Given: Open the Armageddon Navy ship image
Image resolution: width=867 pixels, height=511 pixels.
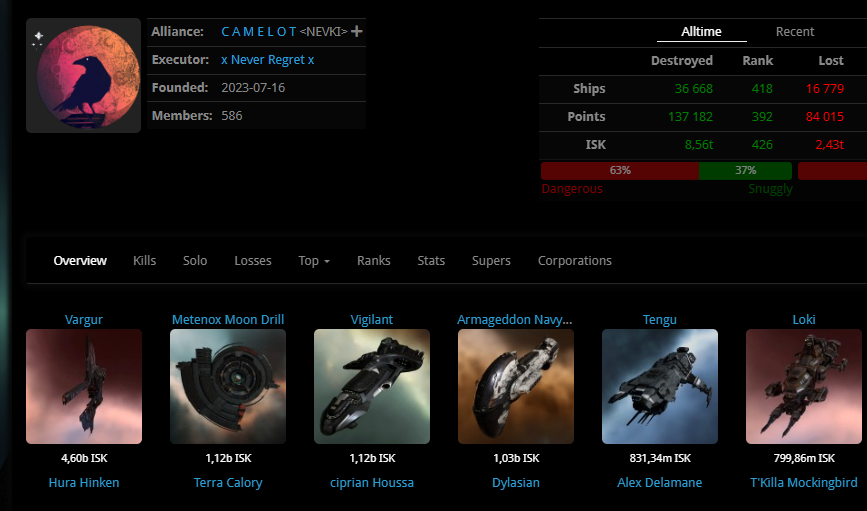Looking at the screenshot, I should [516, 387].
